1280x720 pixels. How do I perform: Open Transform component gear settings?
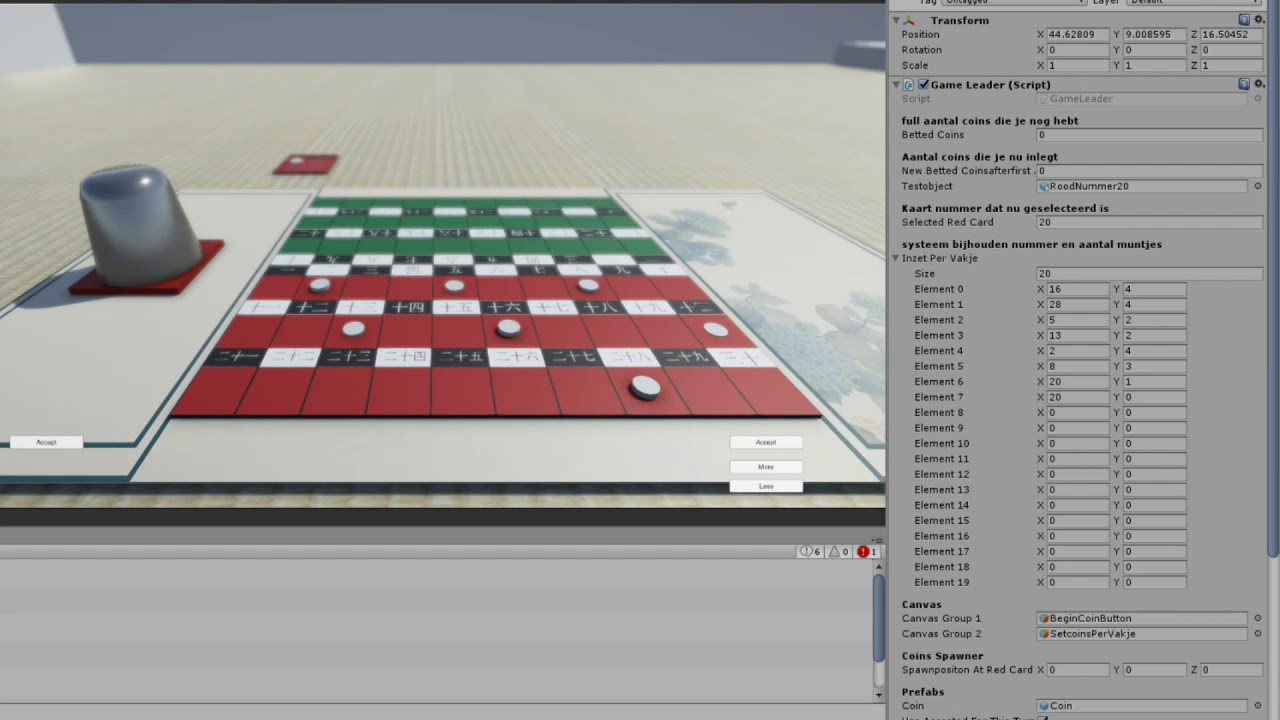click(x=1257, y=20)
